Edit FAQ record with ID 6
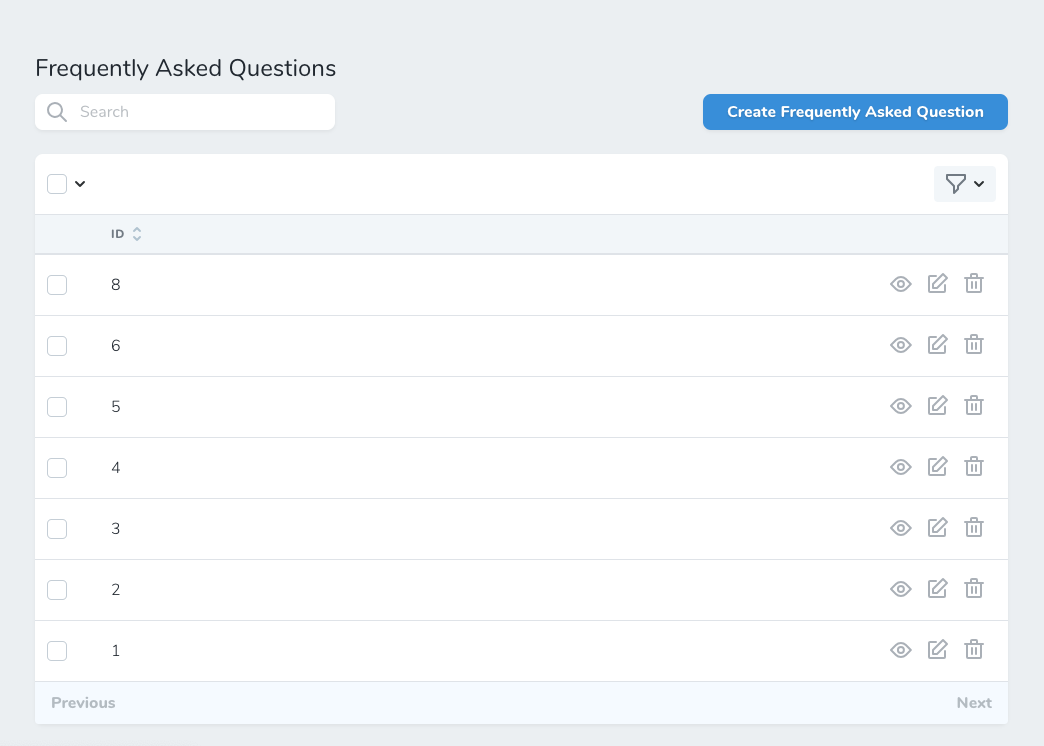This screenshot has width=1044, height=746. 937,345
